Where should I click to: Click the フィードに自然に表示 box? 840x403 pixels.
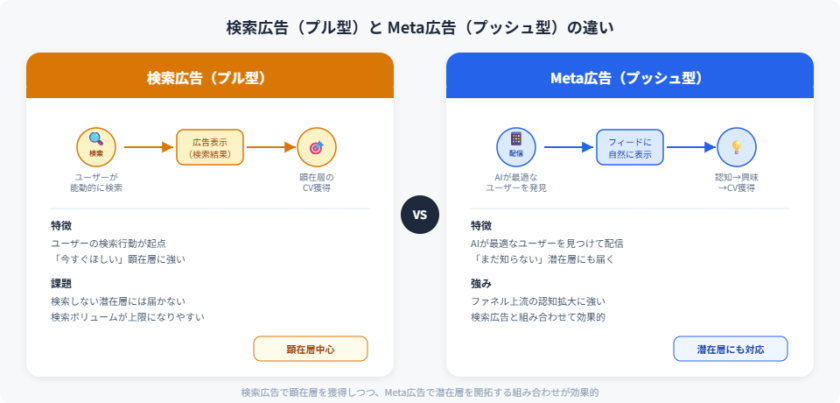click(629, 147)
